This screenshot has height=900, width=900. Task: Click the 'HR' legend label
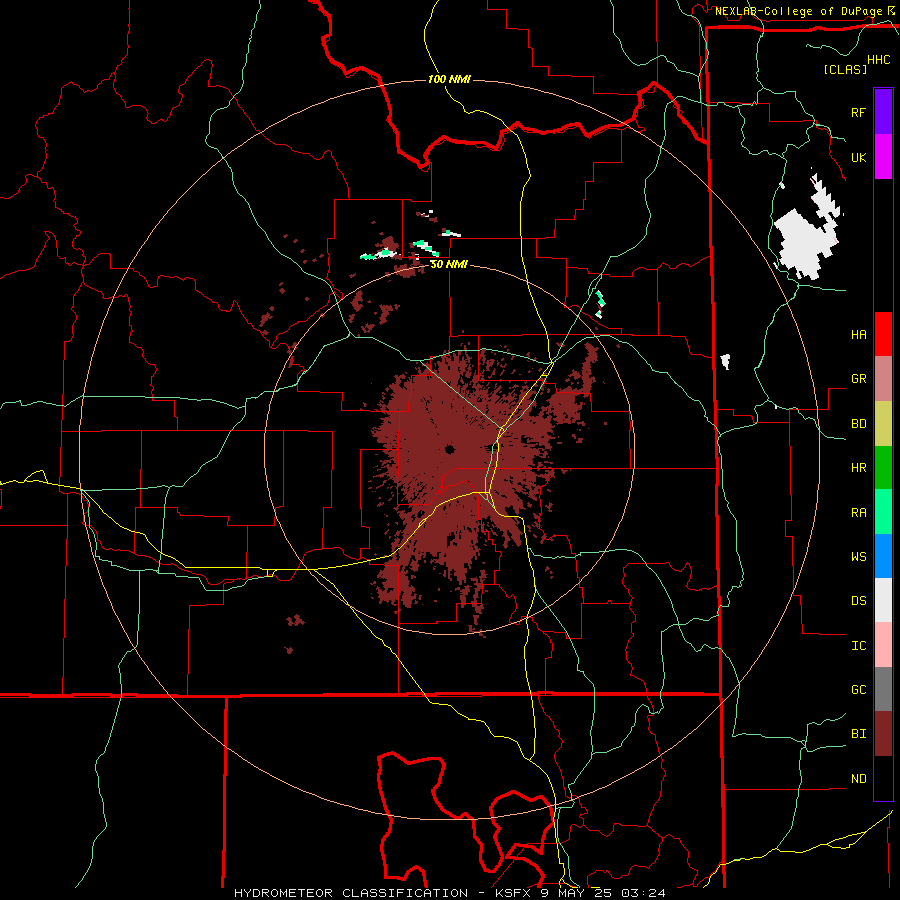click(859, 468)
